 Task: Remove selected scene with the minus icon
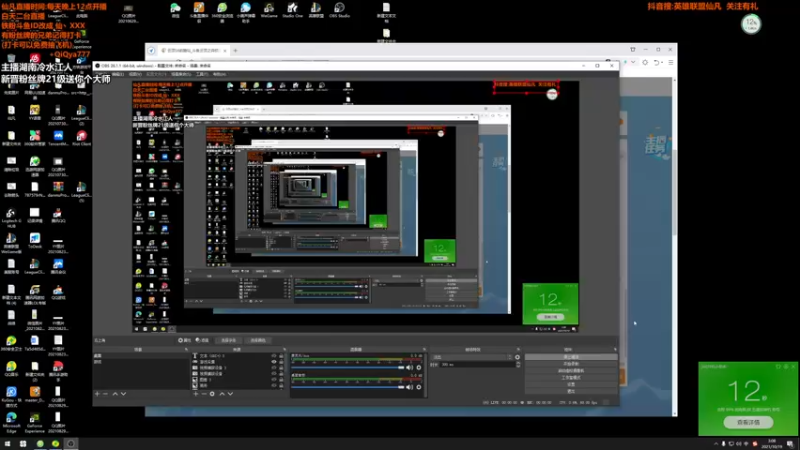point(106,394)
